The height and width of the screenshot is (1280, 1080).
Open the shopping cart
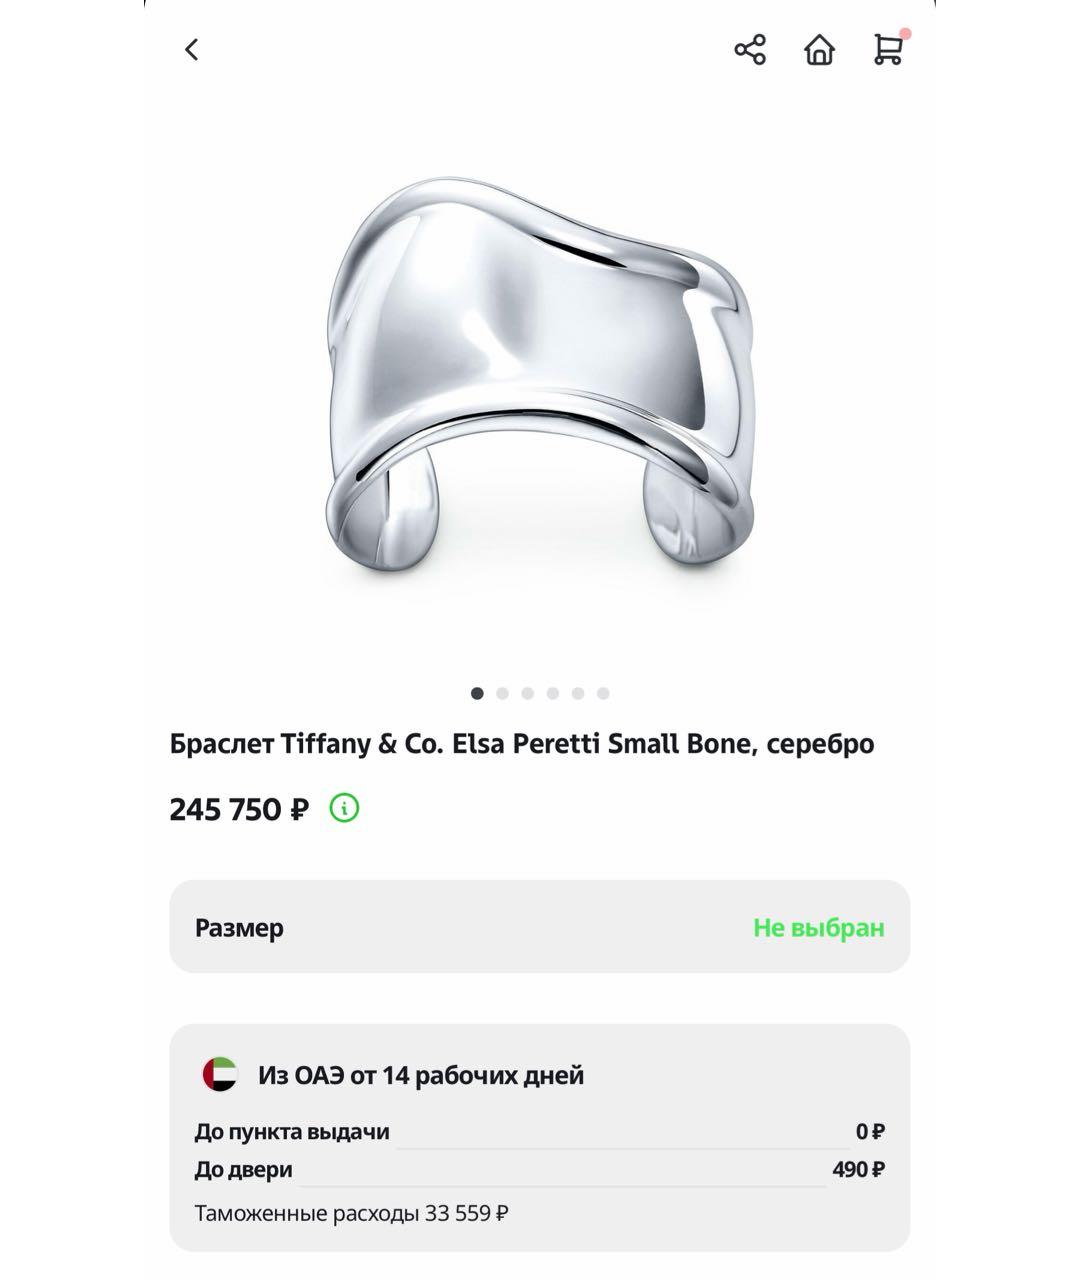(887, 50)
